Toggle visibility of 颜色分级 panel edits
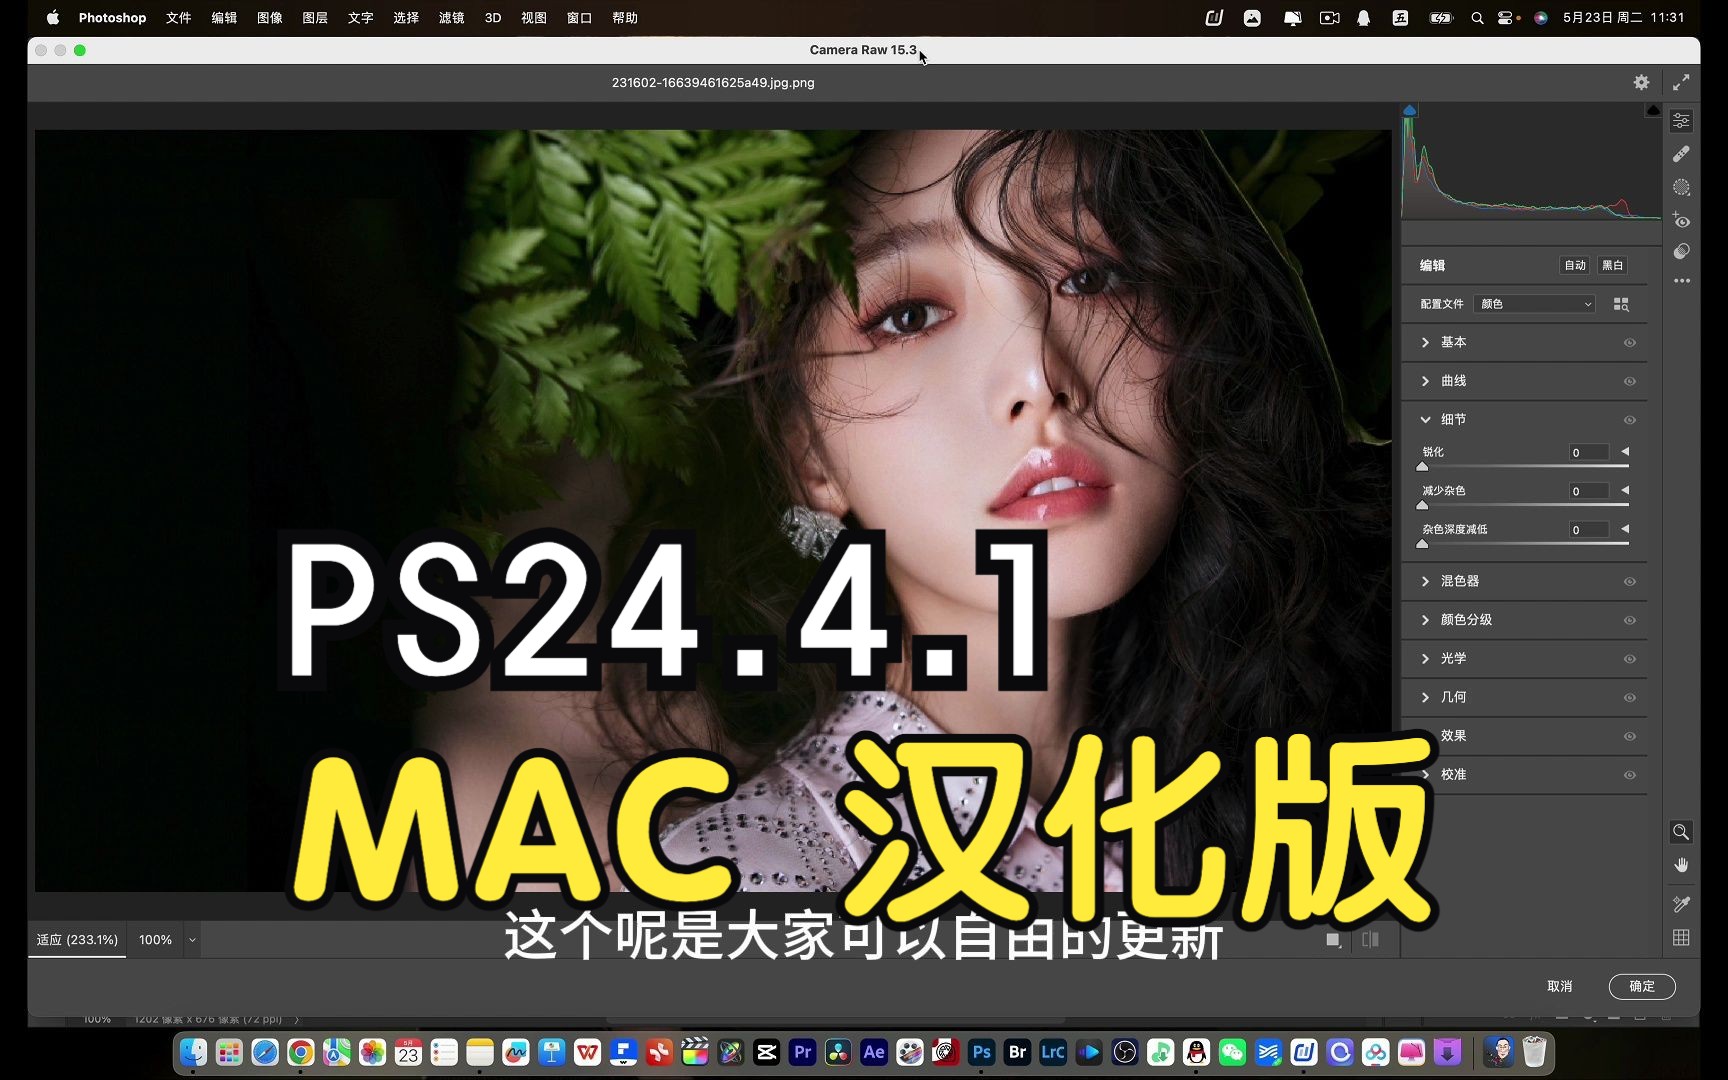The height and width of the screenshot is (1080, 1728). pyautogui.click(x=1629, y=621)
